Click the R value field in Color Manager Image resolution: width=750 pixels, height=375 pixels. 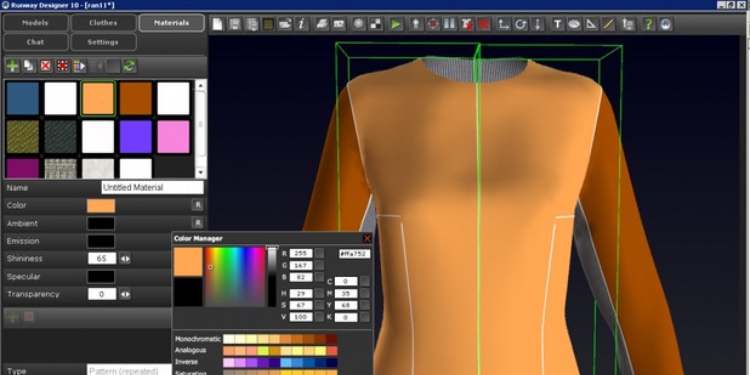301,254
